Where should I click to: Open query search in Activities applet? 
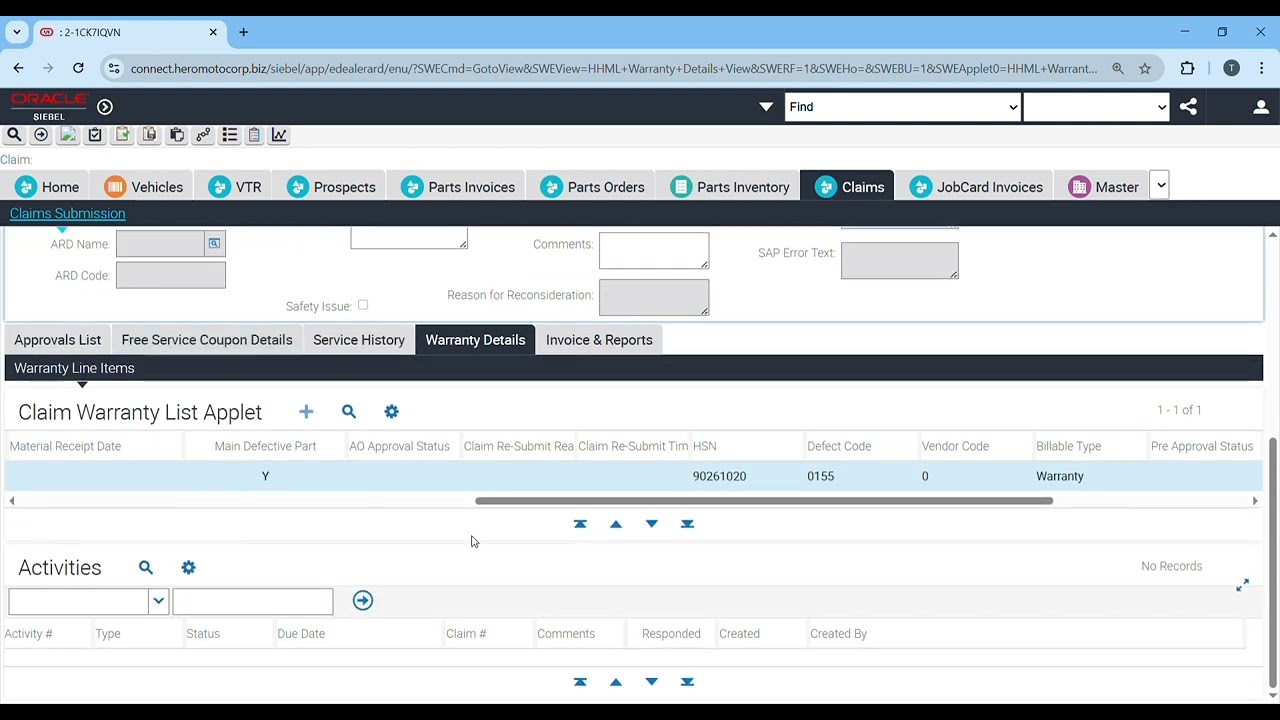pyautogui.click(x=146, y=568)
